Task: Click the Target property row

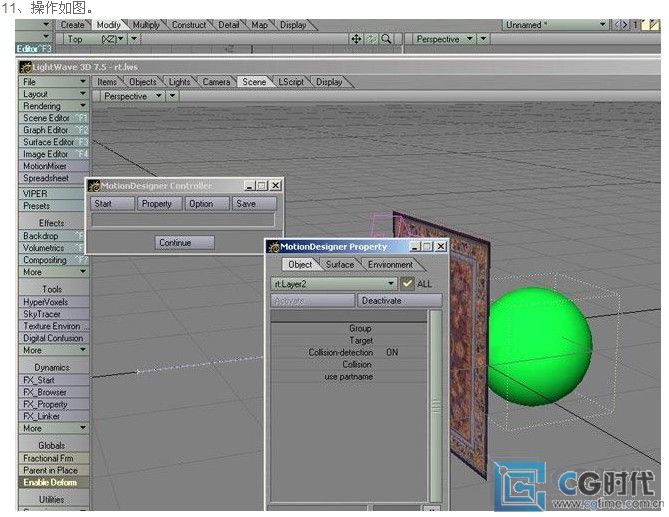Action: point(349,340)
